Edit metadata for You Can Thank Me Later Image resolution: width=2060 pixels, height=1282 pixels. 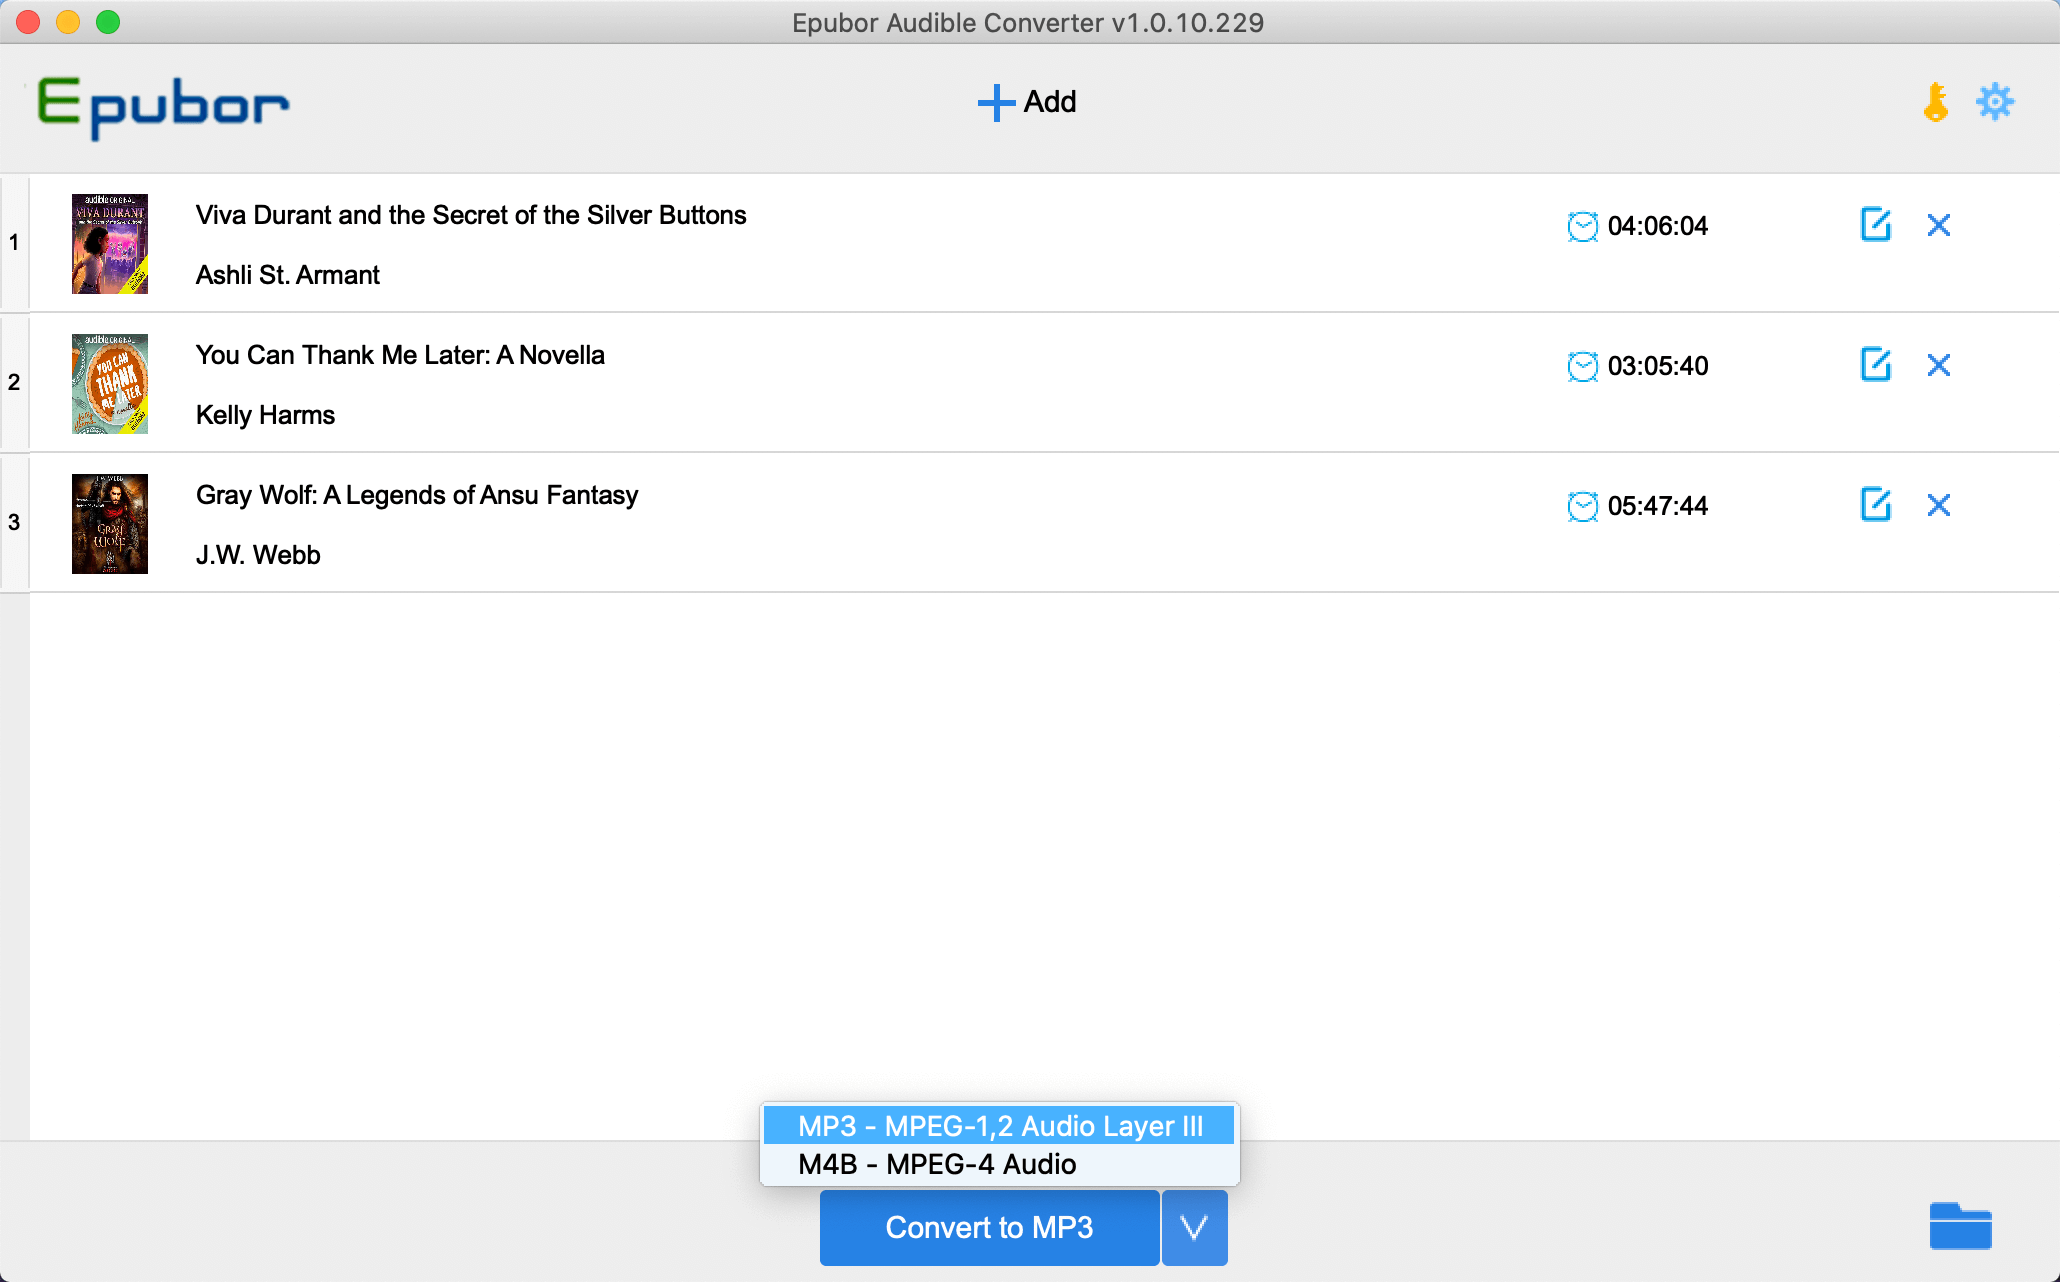pos(1876,365)
